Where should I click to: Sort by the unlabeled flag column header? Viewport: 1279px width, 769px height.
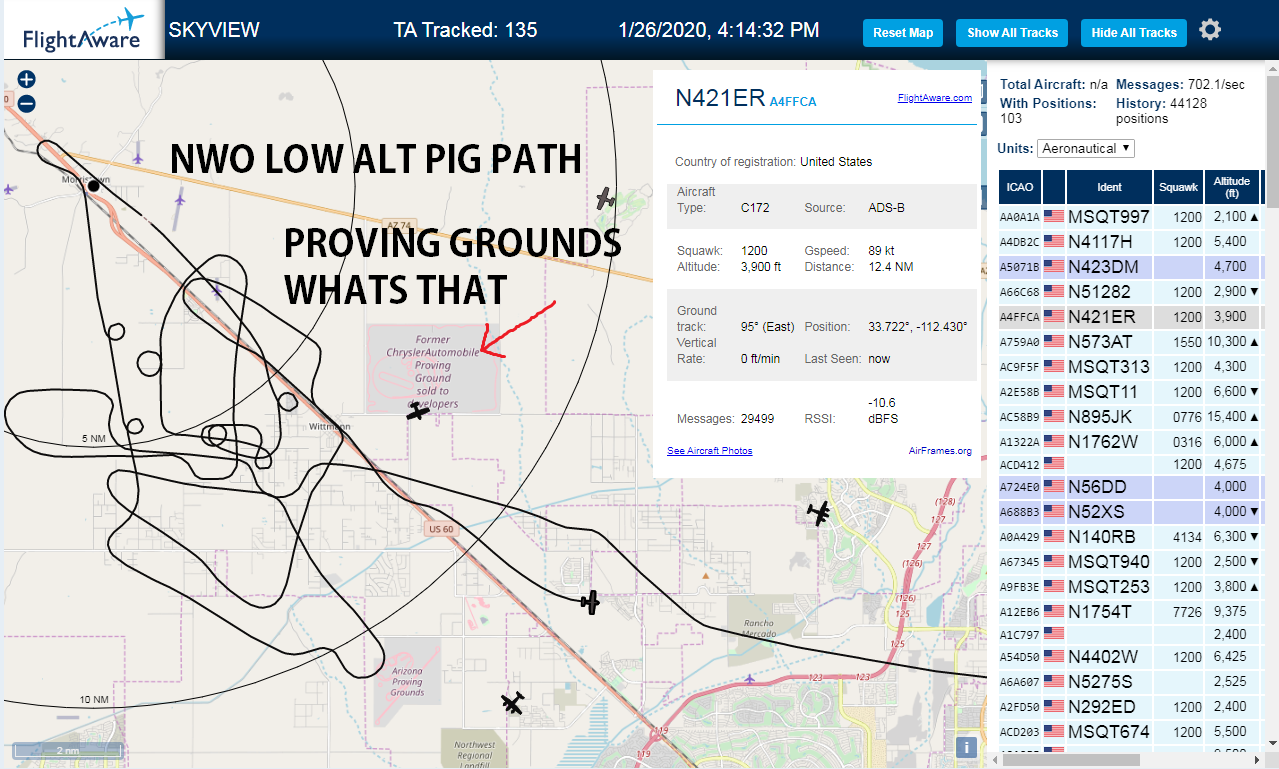(1054, 187)
